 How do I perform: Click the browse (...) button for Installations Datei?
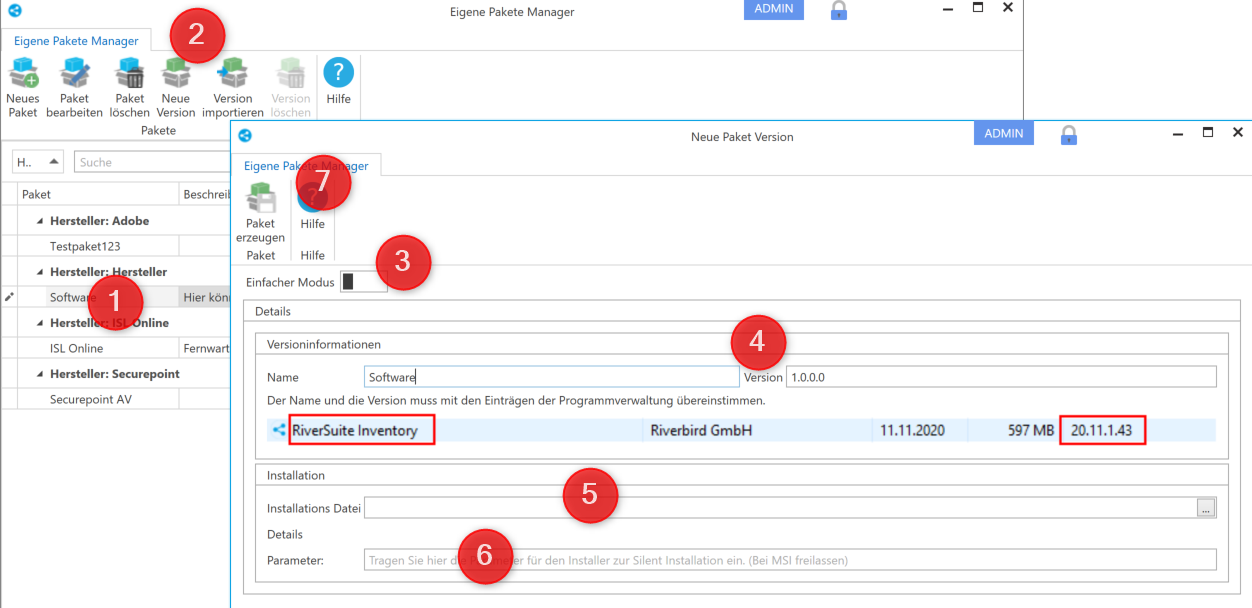point(1207,508)
